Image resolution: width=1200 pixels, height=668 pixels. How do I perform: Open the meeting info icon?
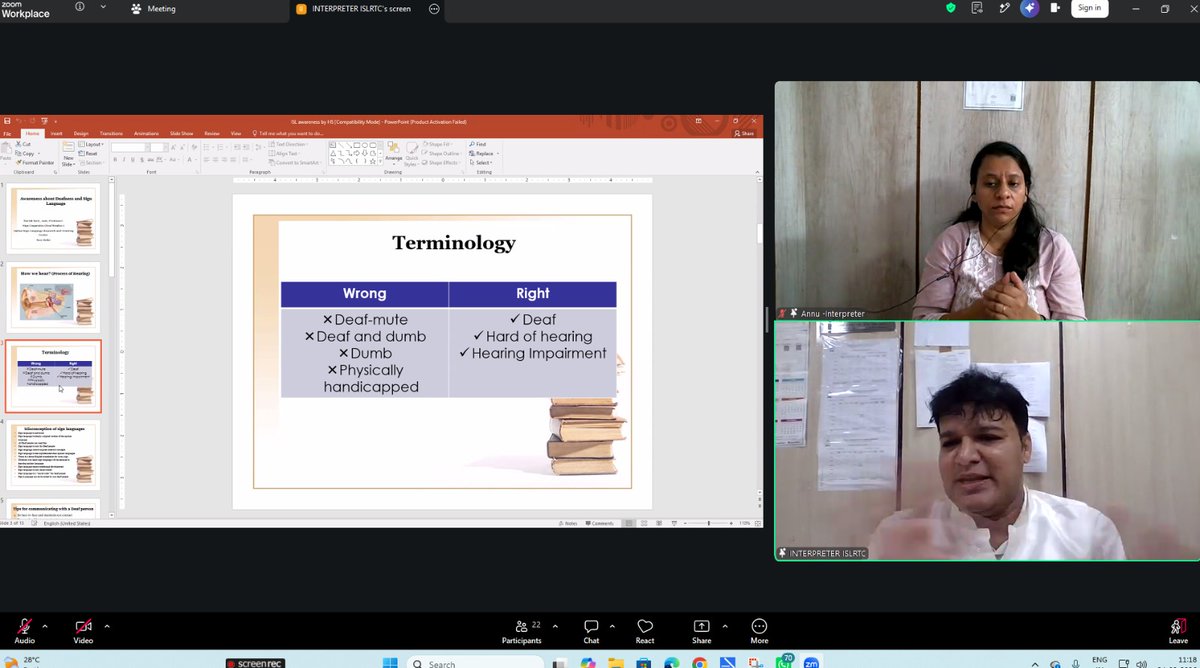(79, 7)
